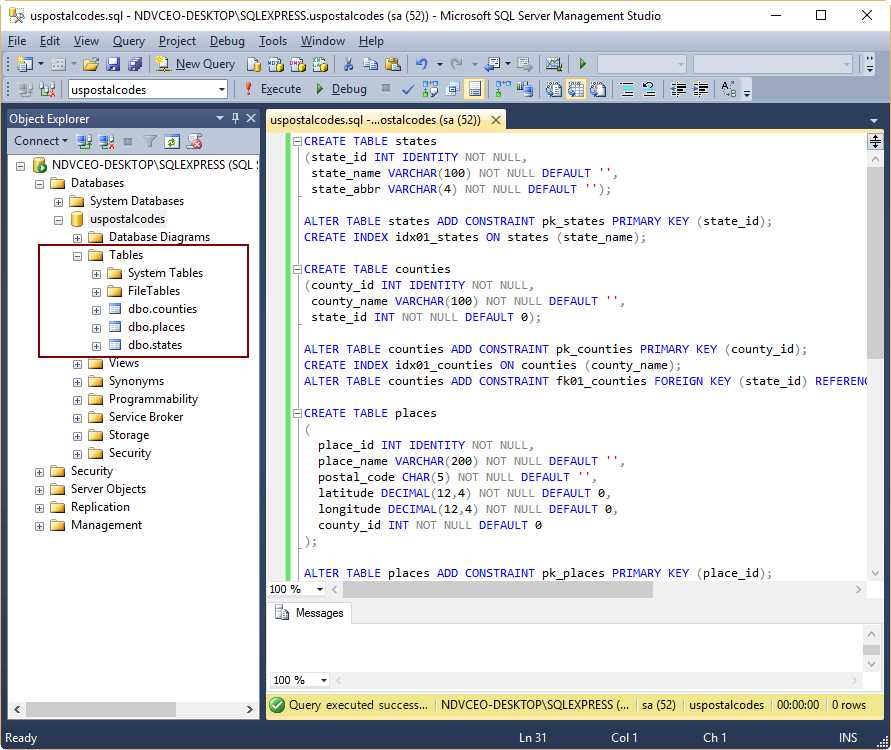
Task: Open the uspostalcodes database dropdown
Action: click(x=222, y=89)
